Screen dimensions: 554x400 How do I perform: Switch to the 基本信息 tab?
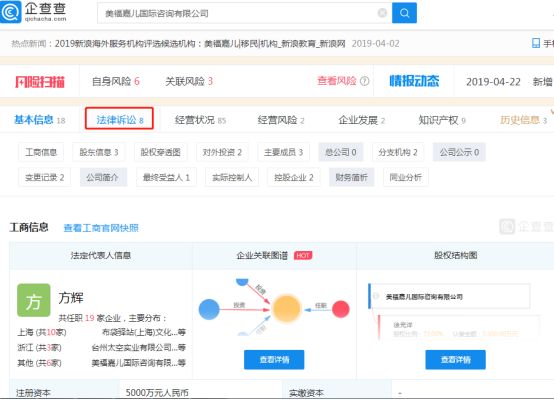click(x=40, y=120)
